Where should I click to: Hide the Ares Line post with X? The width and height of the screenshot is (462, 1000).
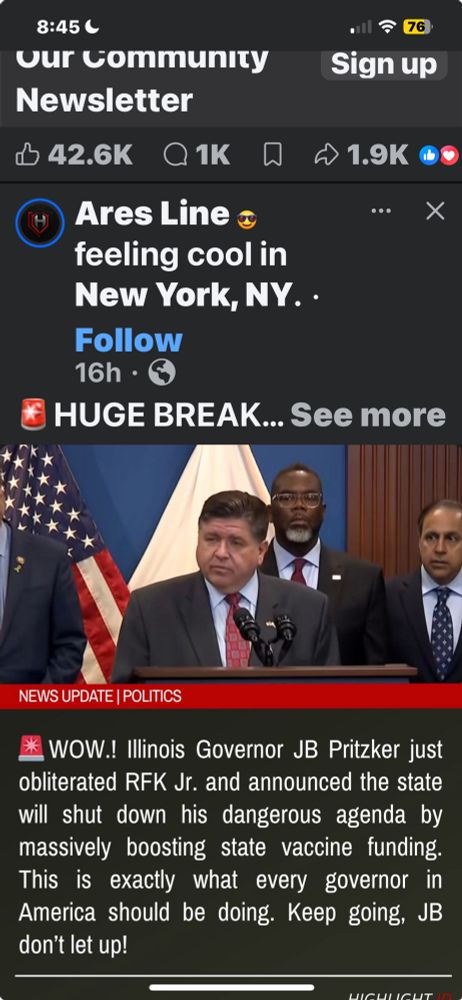[435, 210]
